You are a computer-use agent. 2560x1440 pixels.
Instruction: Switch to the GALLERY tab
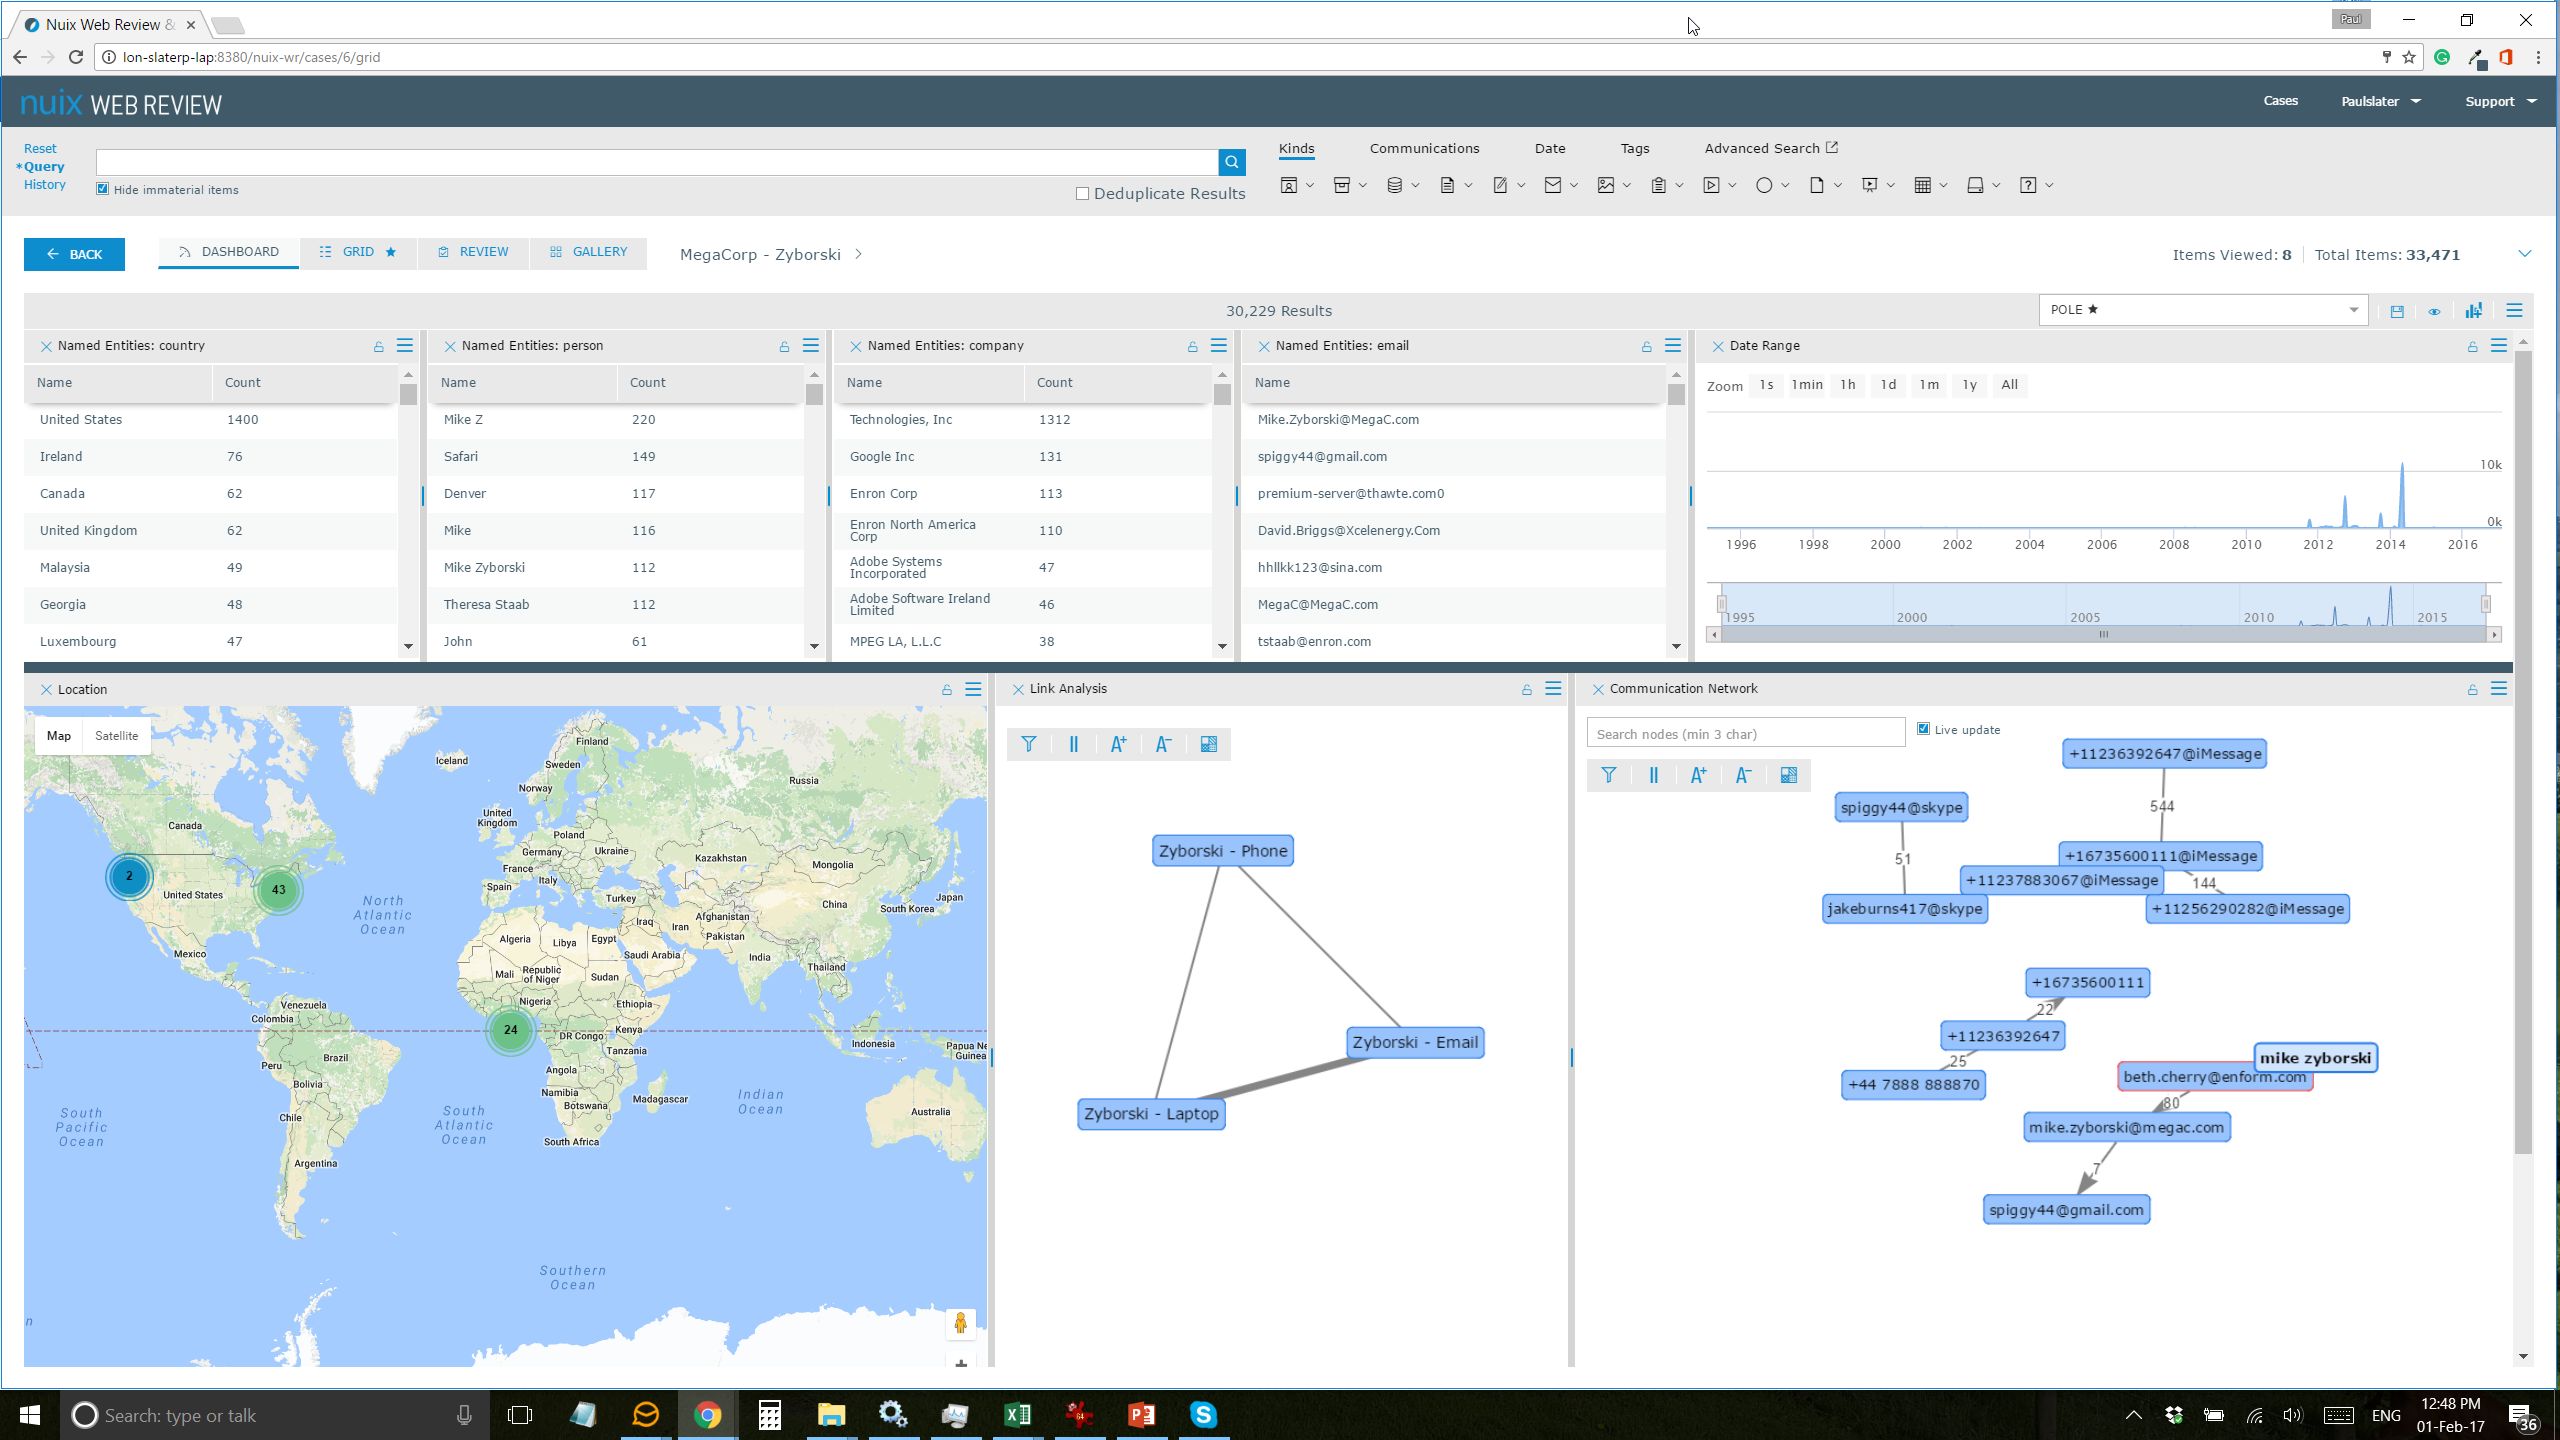pyautogui.click(x=588, y=252)
